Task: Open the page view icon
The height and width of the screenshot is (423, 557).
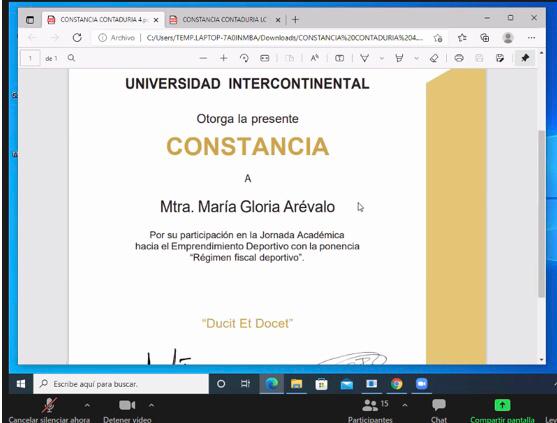Action: point(290,58)
